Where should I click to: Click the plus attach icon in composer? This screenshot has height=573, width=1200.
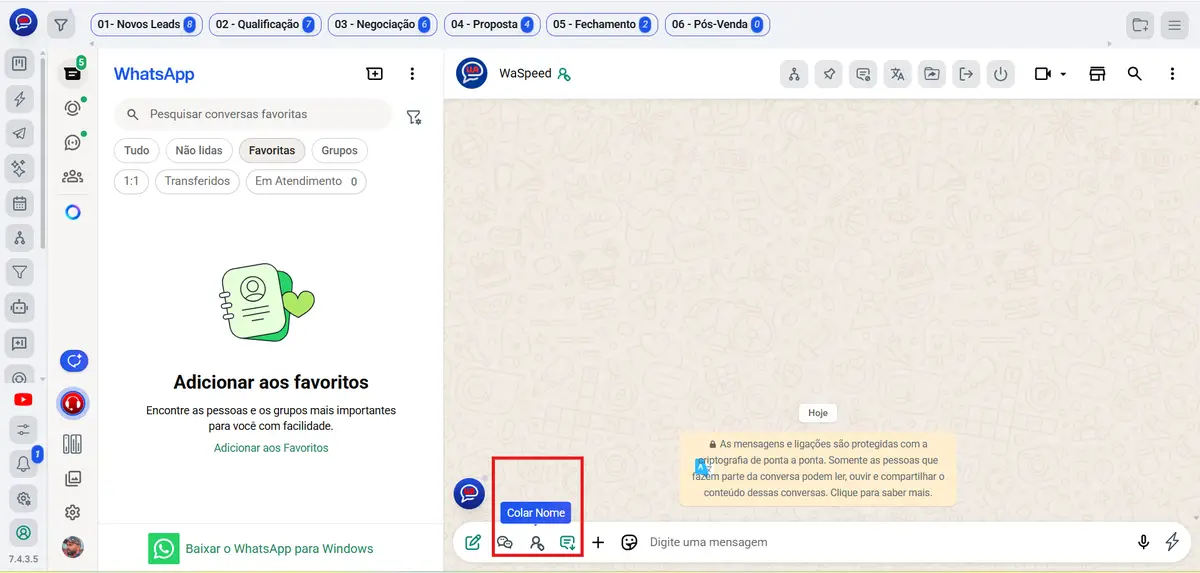pos(598,543)
